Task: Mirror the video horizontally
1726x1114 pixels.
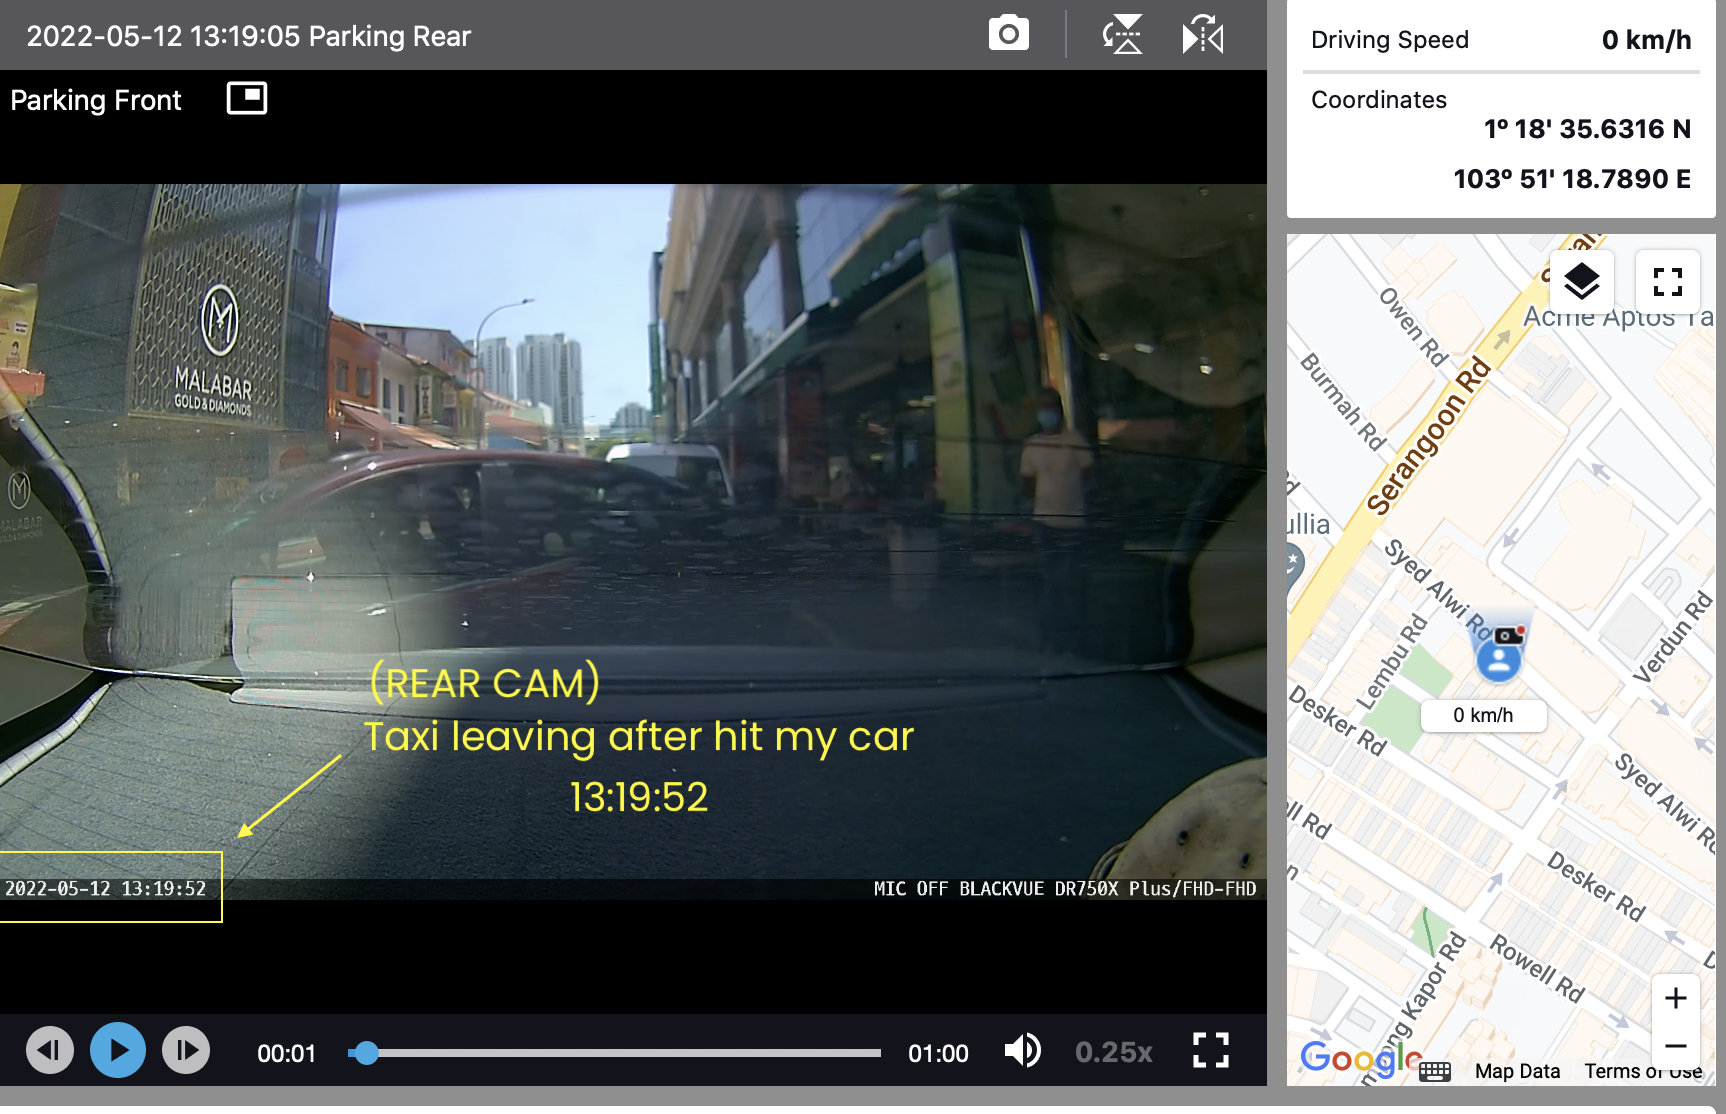Action: (x=1202, y=35)
